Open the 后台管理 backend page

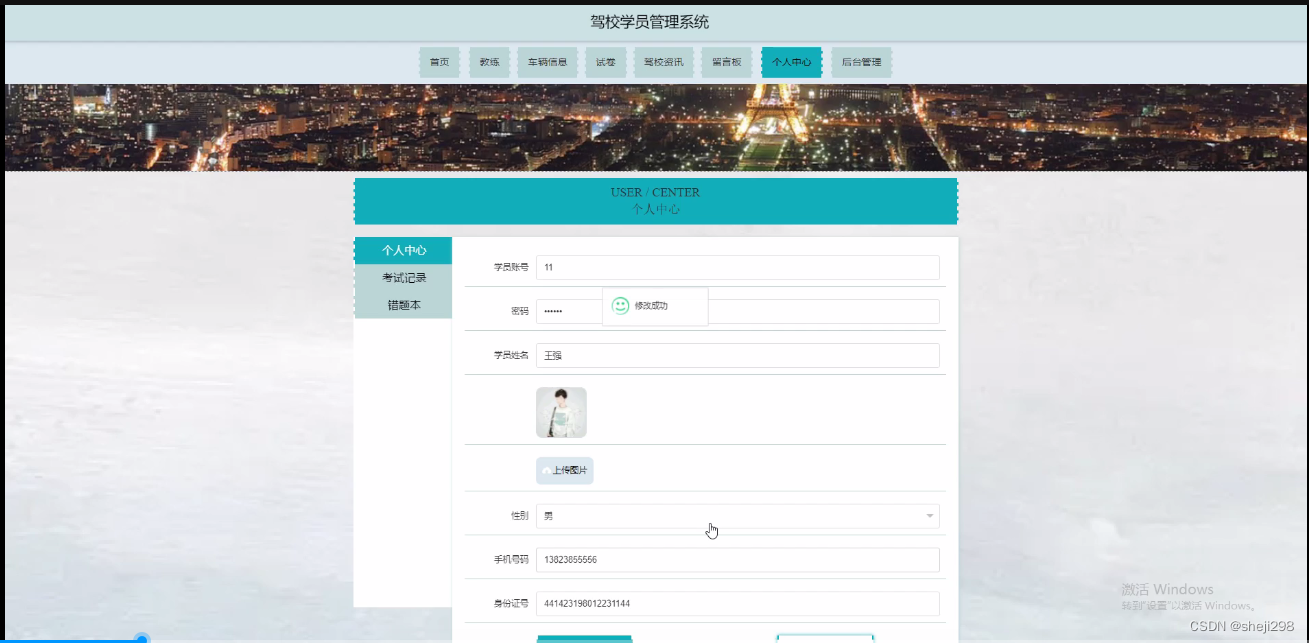pos(861,61)
